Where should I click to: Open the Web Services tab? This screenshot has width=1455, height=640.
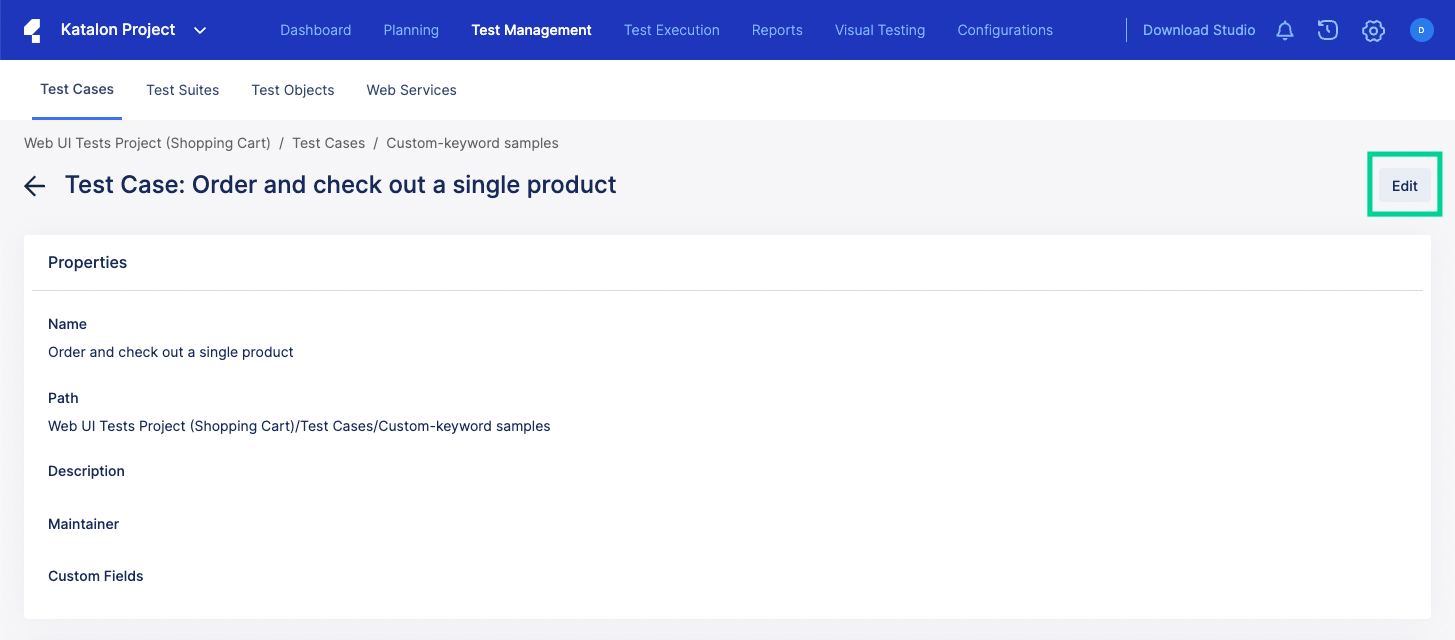point(411,90)
